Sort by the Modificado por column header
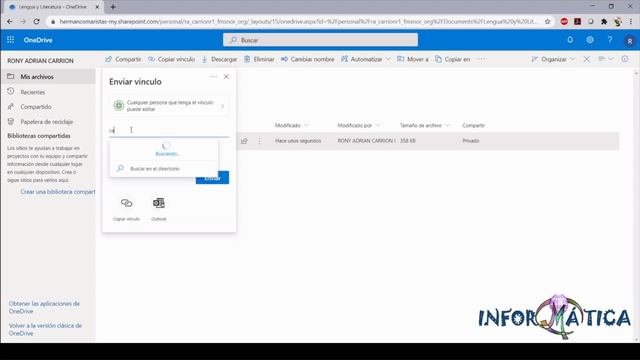Viewport: 640px width, 360px height. 358,125
